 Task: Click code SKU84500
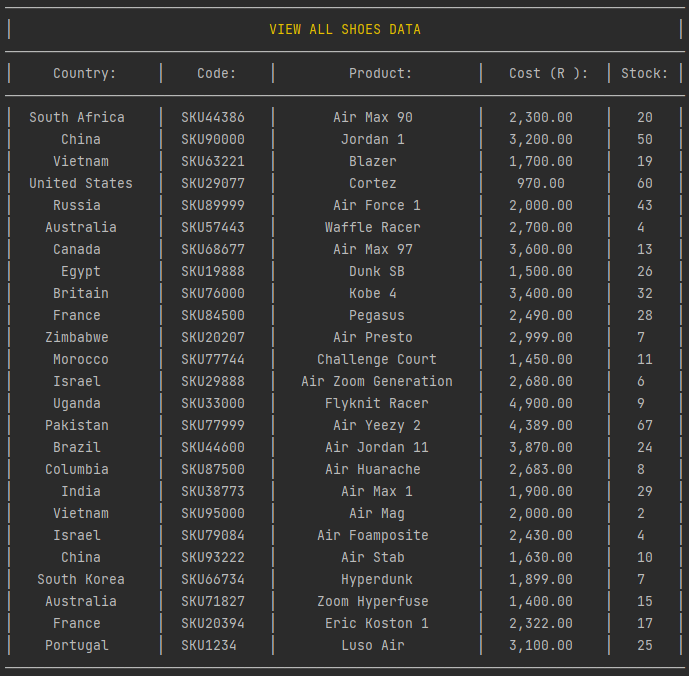coord(213,315)
